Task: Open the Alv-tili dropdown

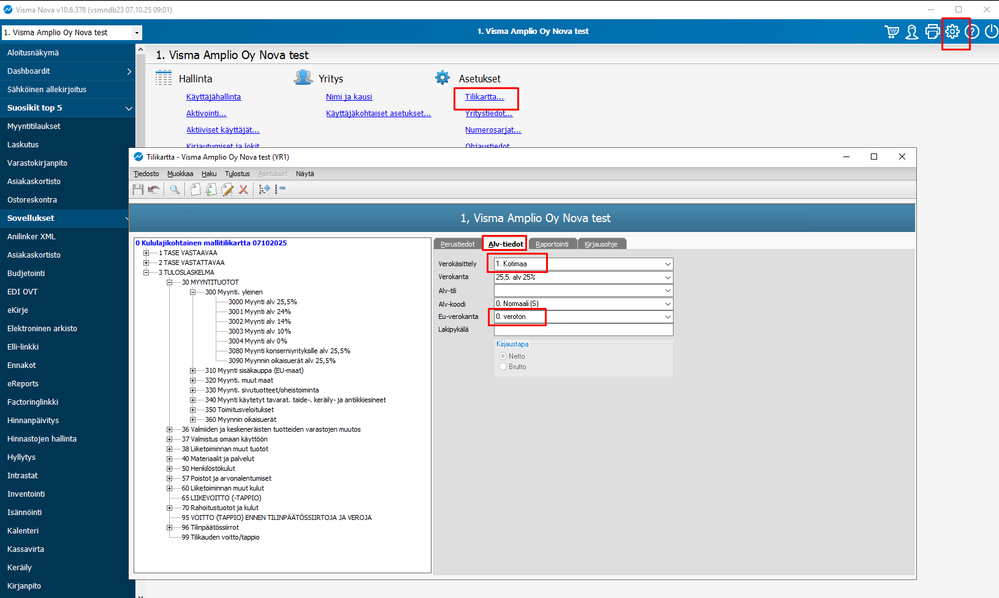Action: pyautogui.click(x=667, y=291)
